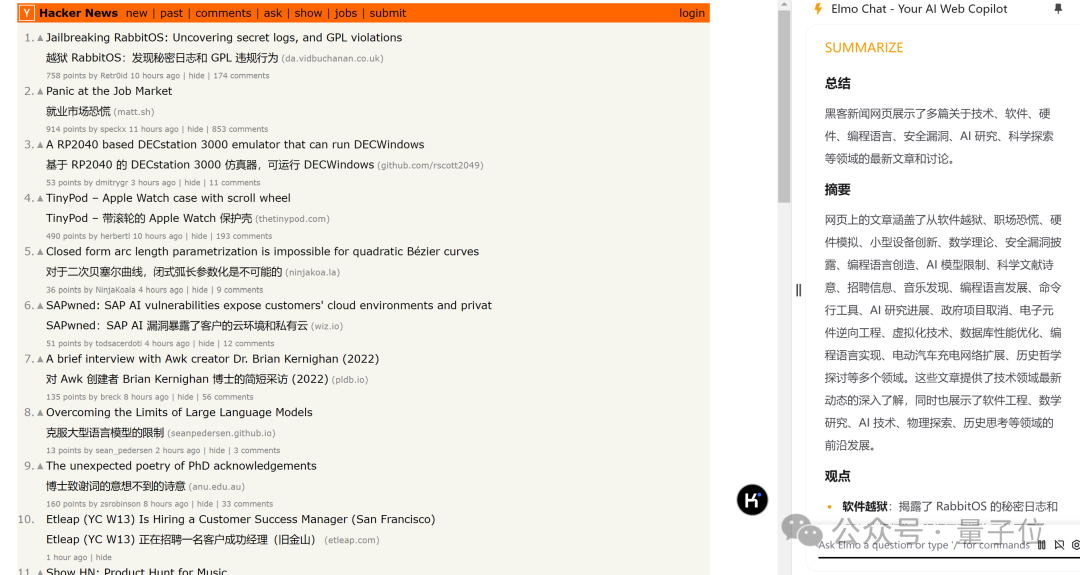Viewport: 1080px width, 575px height.
Task: Click the clear chat icon beside input
Action: point(1059,545)
